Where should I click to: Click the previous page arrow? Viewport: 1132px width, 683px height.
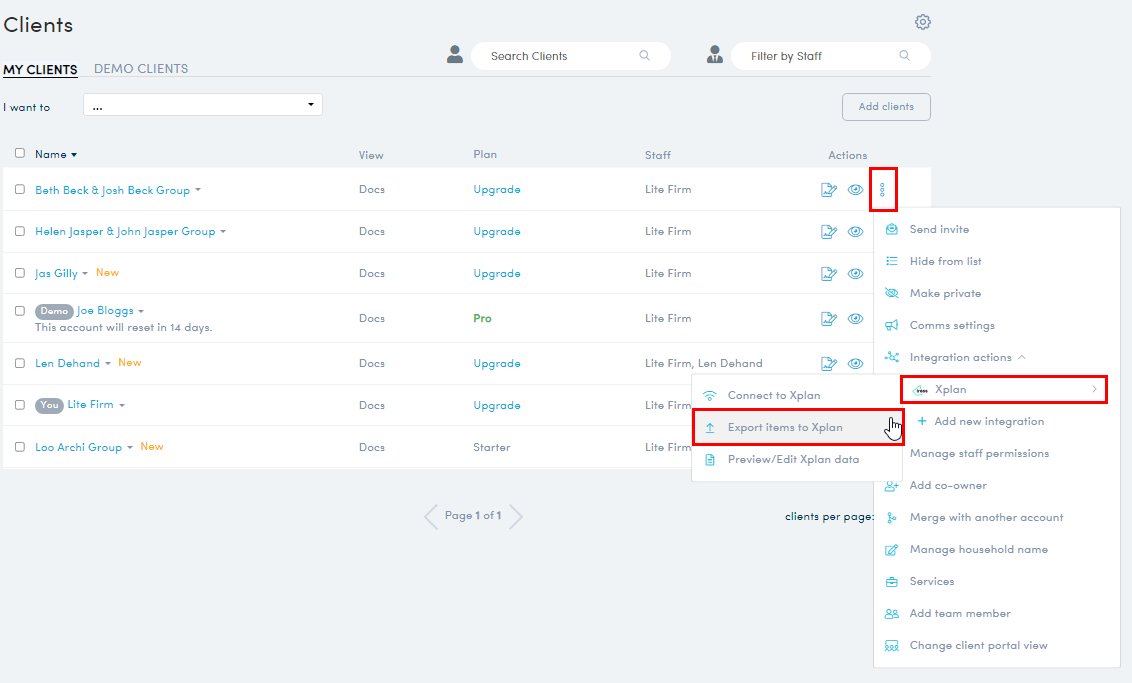point(431,516)
